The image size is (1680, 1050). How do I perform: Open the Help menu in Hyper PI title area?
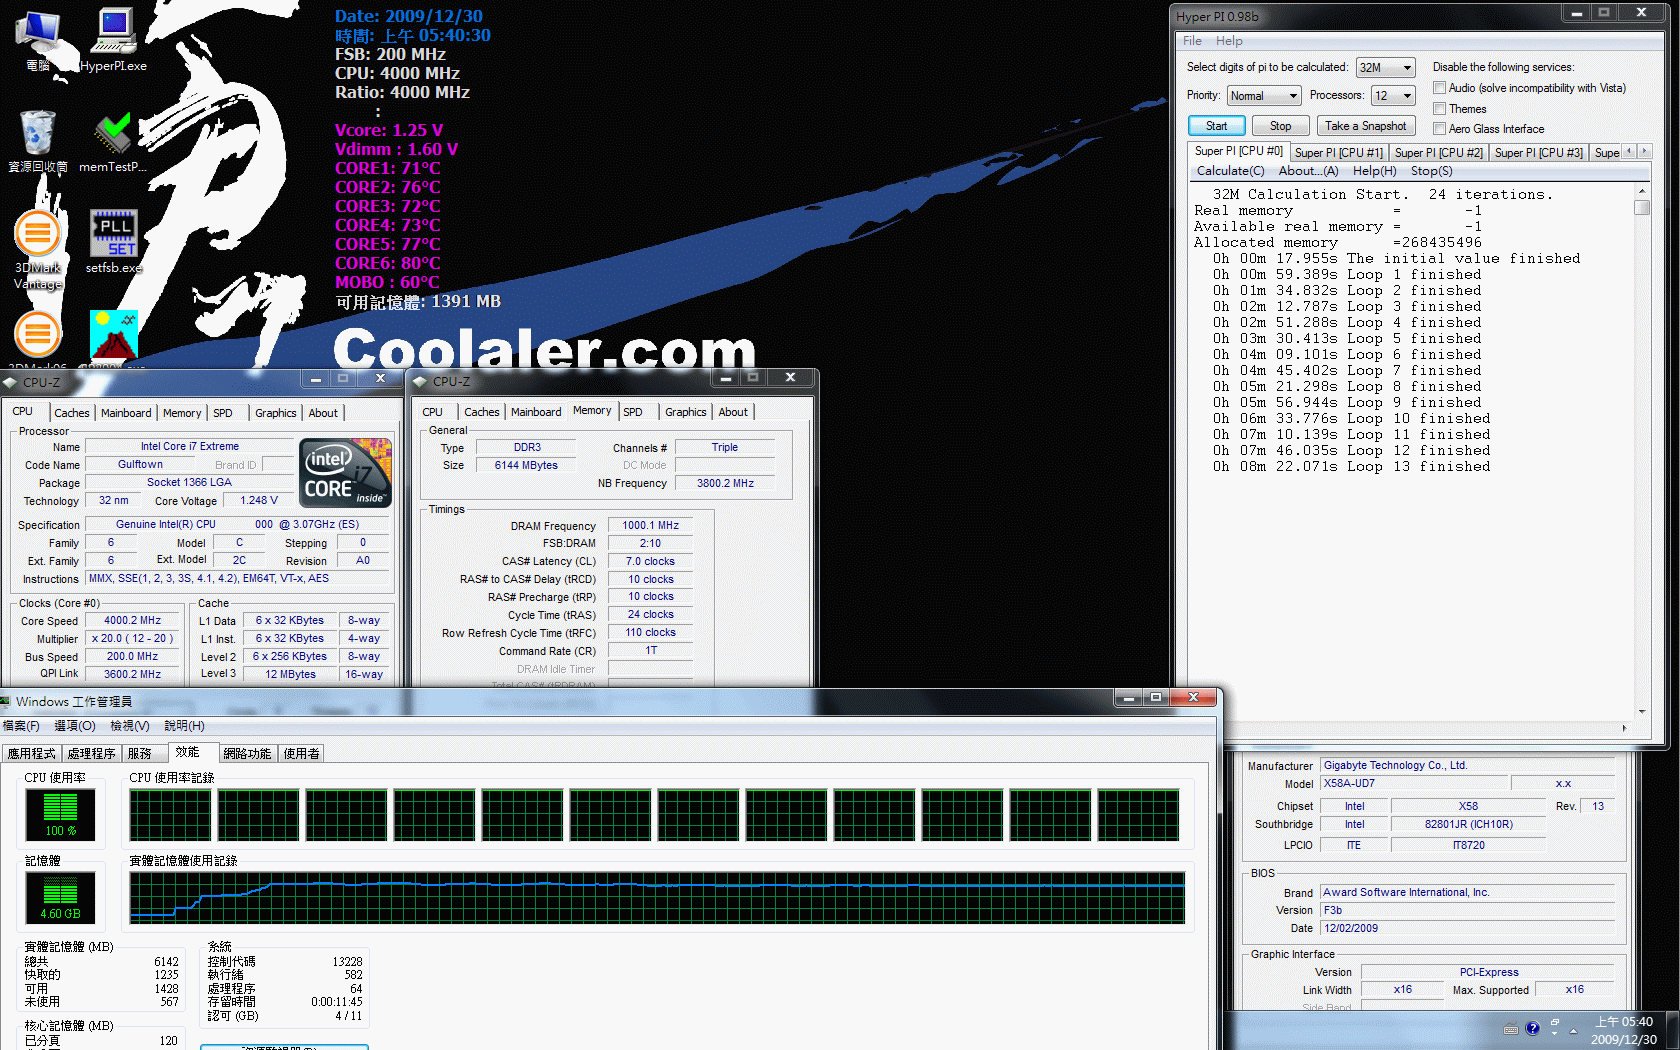pyautogui.click(x=1229, y=41)
